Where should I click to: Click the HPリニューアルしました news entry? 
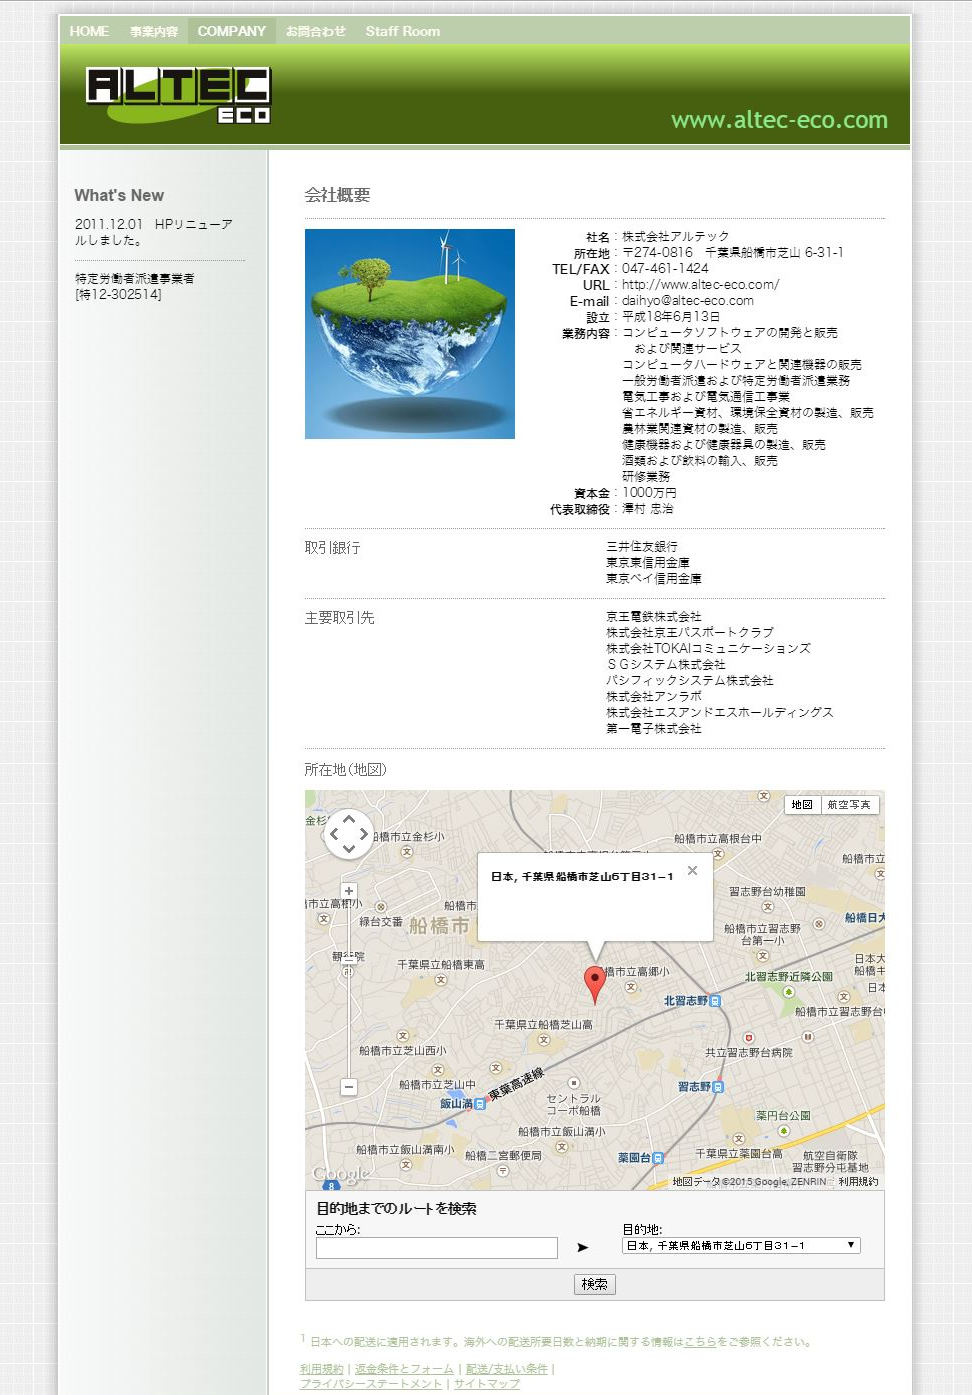(x=154, y=232)
